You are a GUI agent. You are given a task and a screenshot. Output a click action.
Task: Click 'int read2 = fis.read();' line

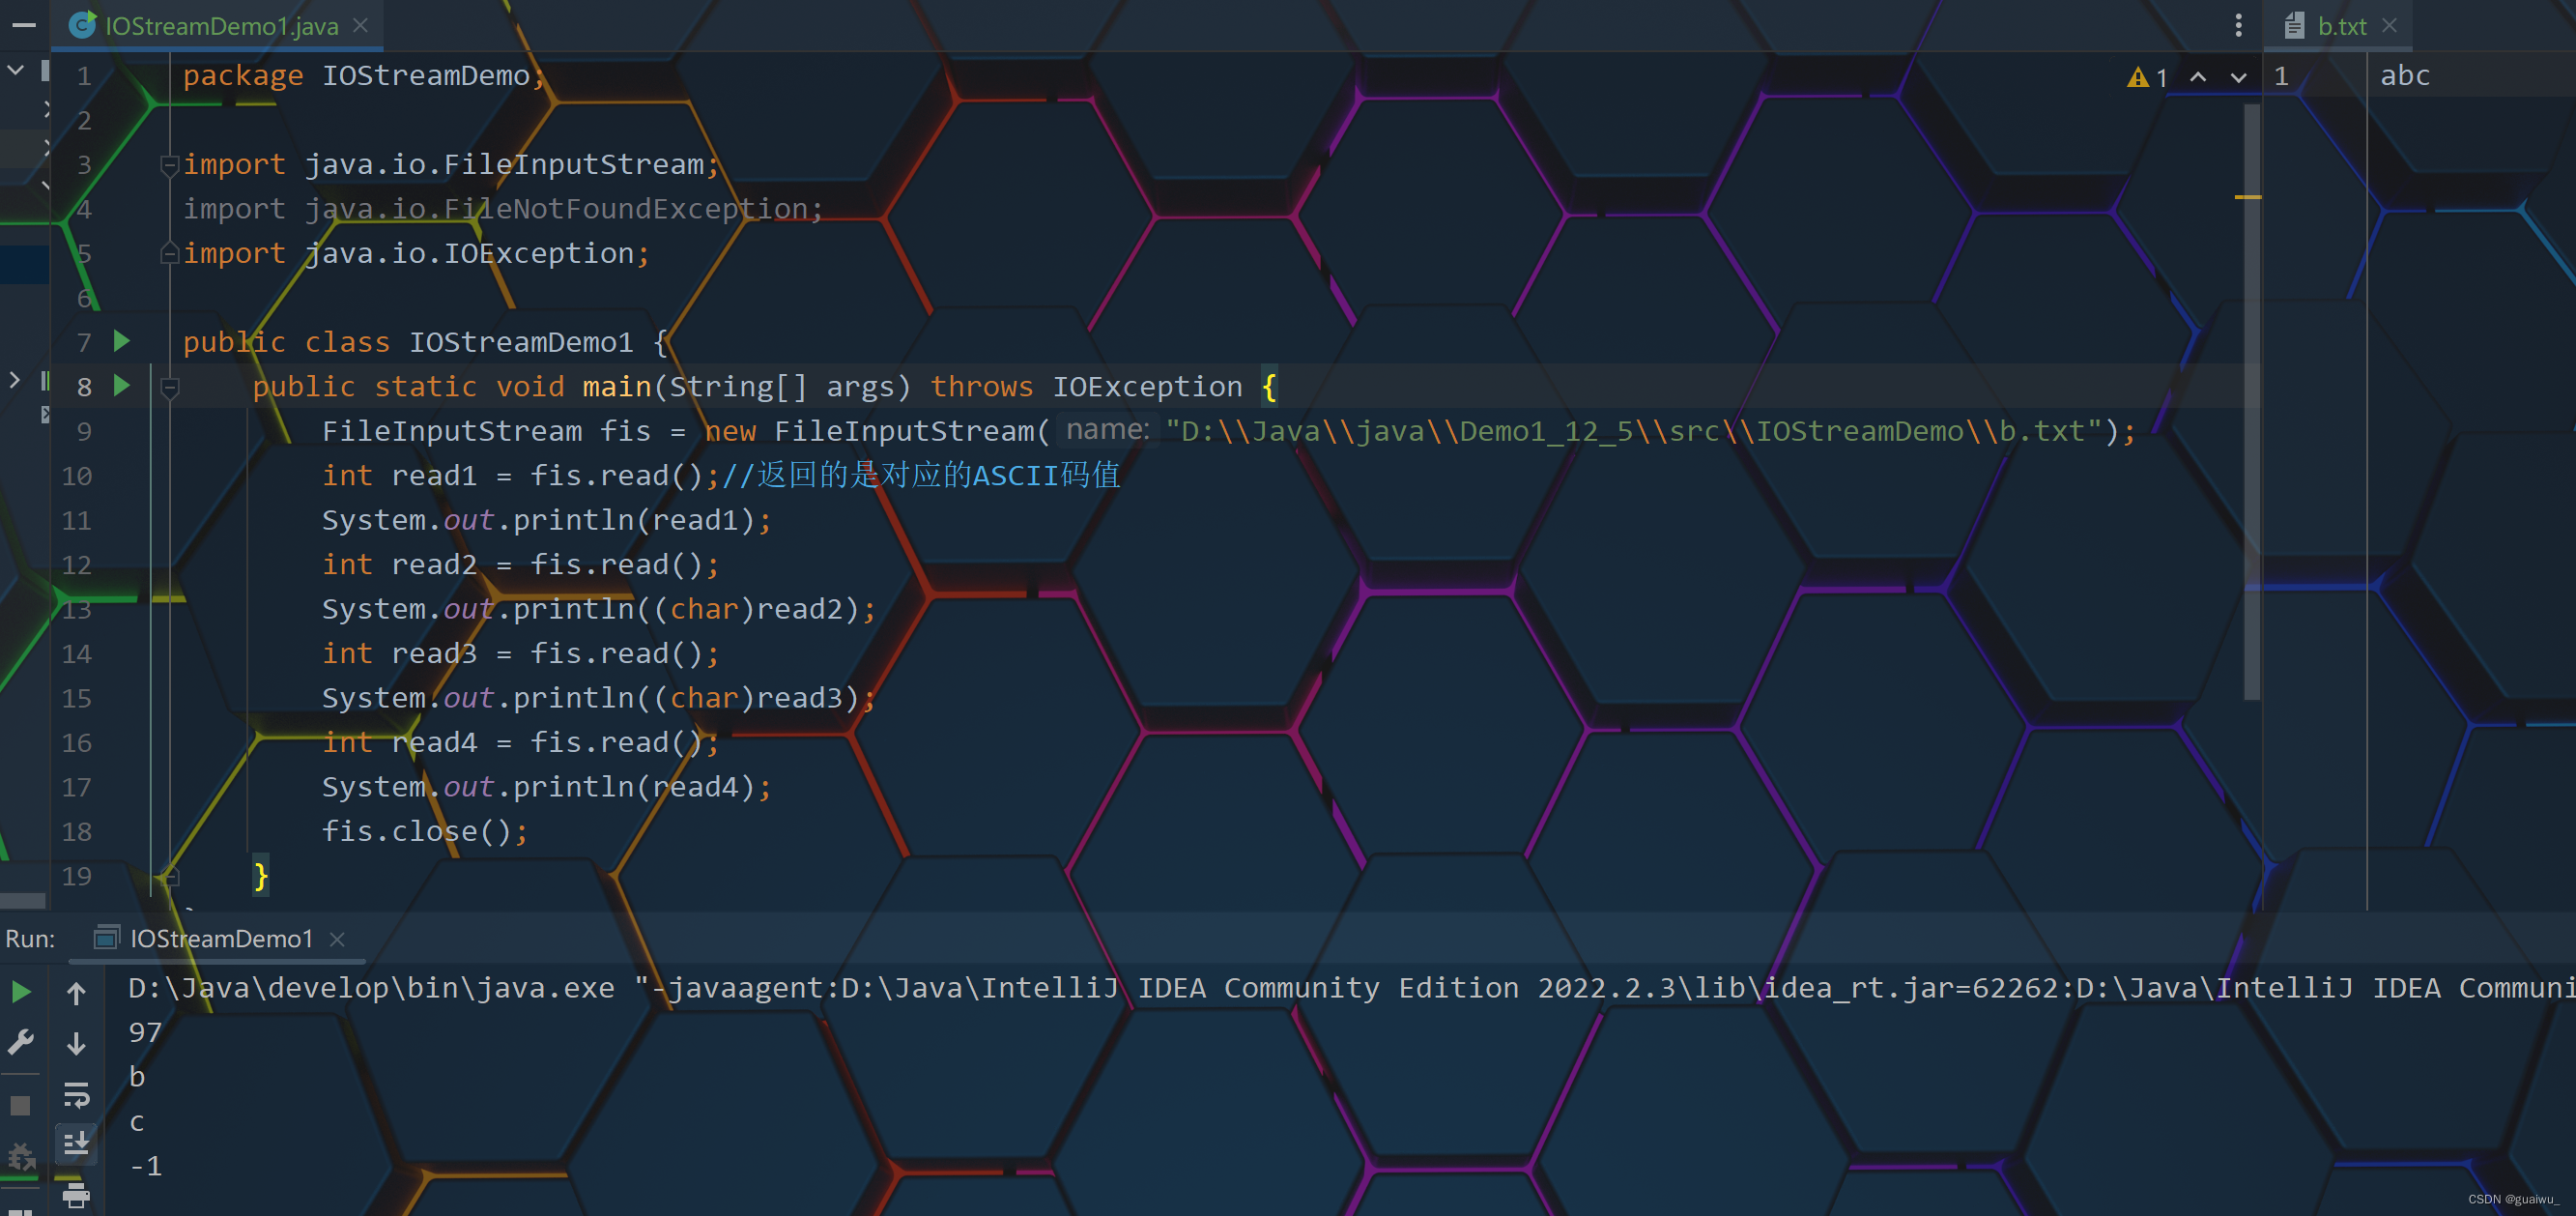520,565
